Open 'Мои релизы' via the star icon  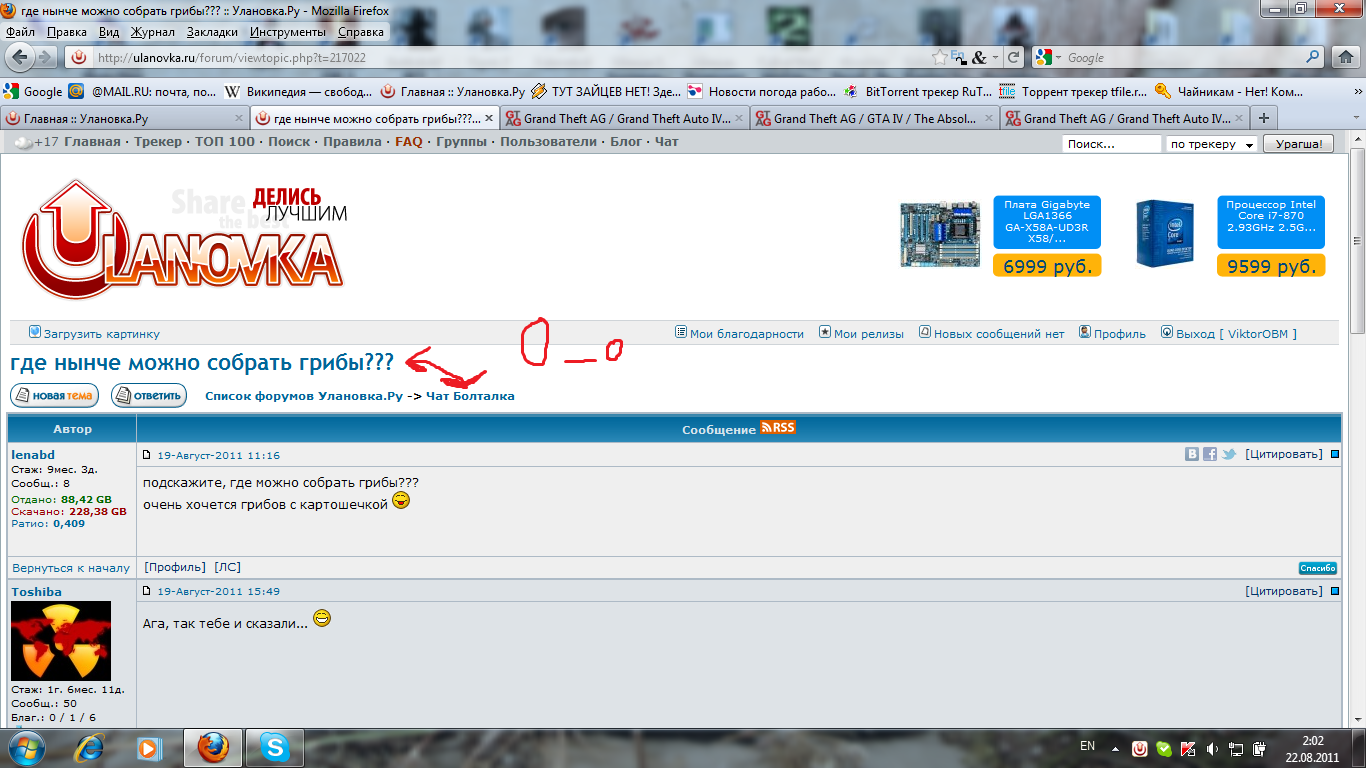tap(862, 333)
